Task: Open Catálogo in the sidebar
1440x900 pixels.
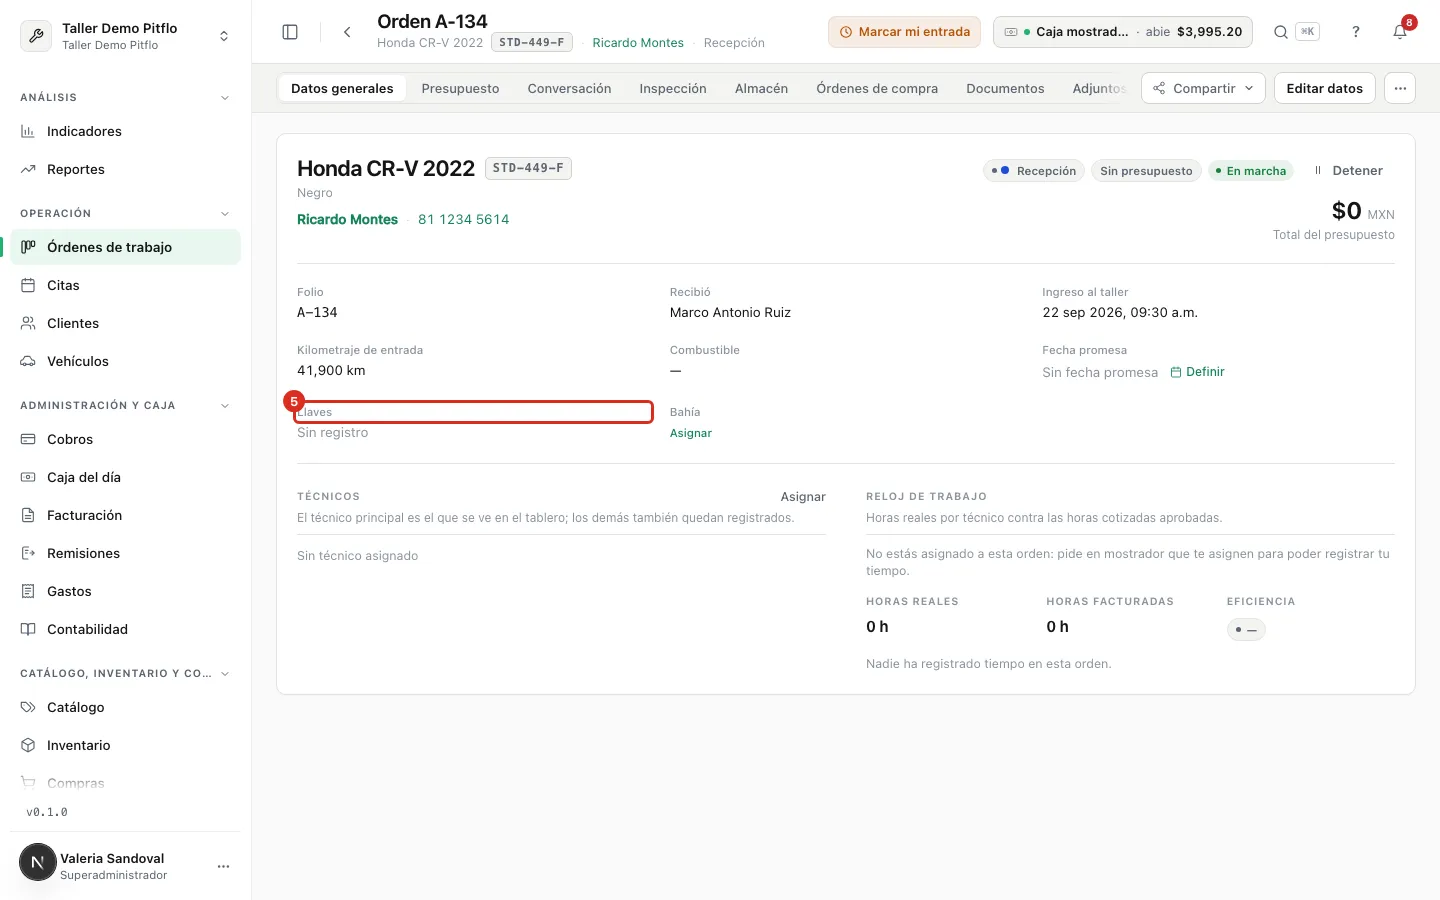Action: point(125,707)
